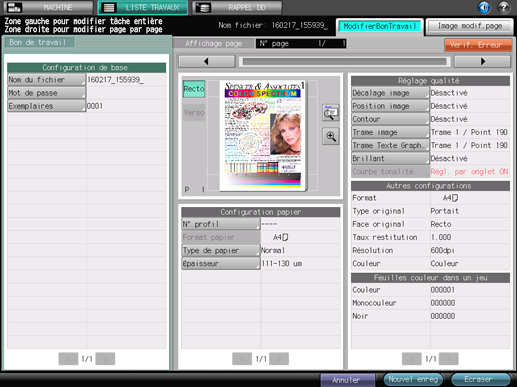Open Trame image setting
The height and width of the screenshot is (387, 517).
(390, 132)
